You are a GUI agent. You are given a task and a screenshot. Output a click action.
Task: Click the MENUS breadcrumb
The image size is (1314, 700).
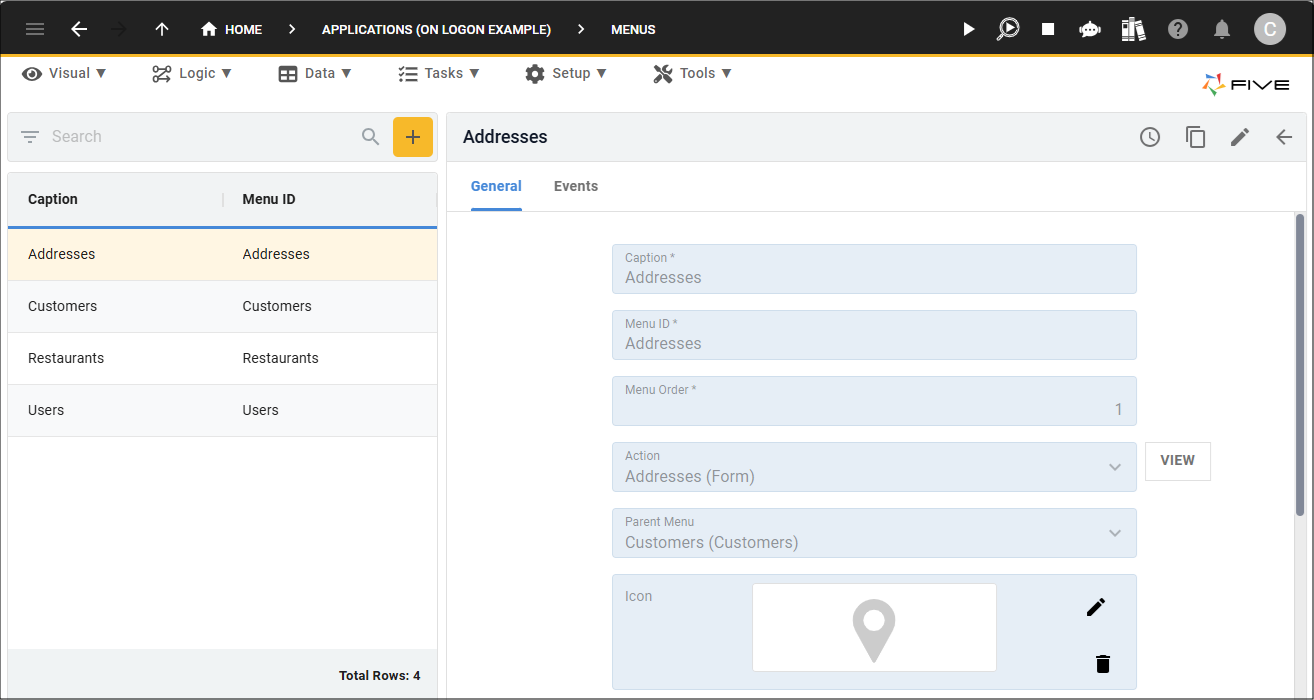[x=633, y=29]
